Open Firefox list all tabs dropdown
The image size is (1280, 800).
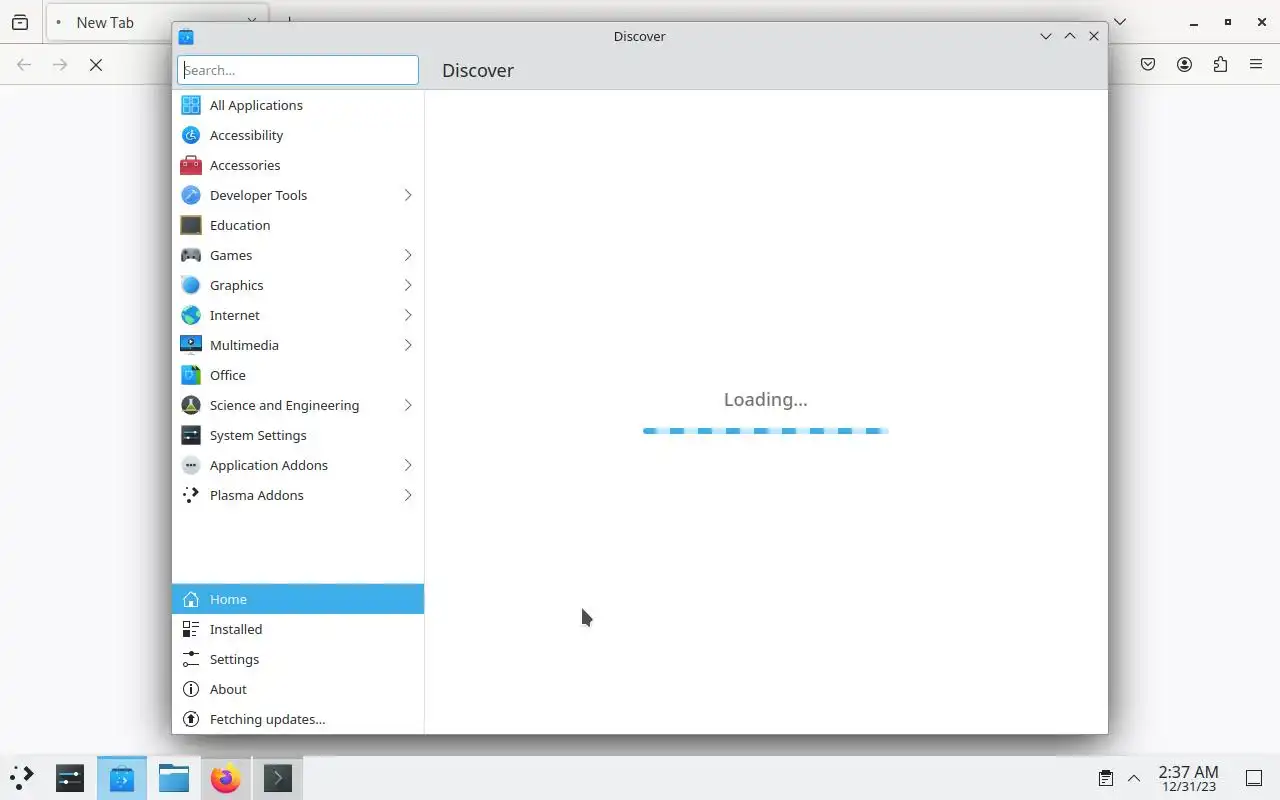pyautogui.click(x=1120, y=22)
